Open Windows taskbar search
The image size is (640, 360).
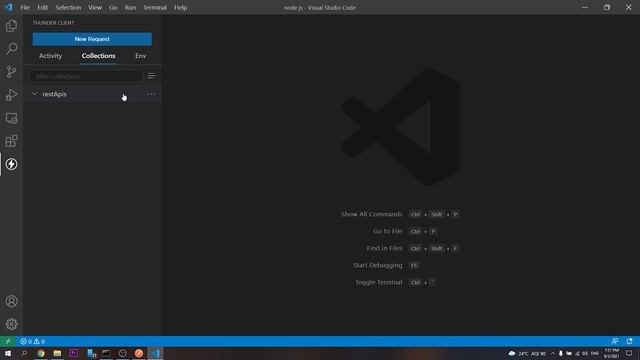tap(24, 353)
